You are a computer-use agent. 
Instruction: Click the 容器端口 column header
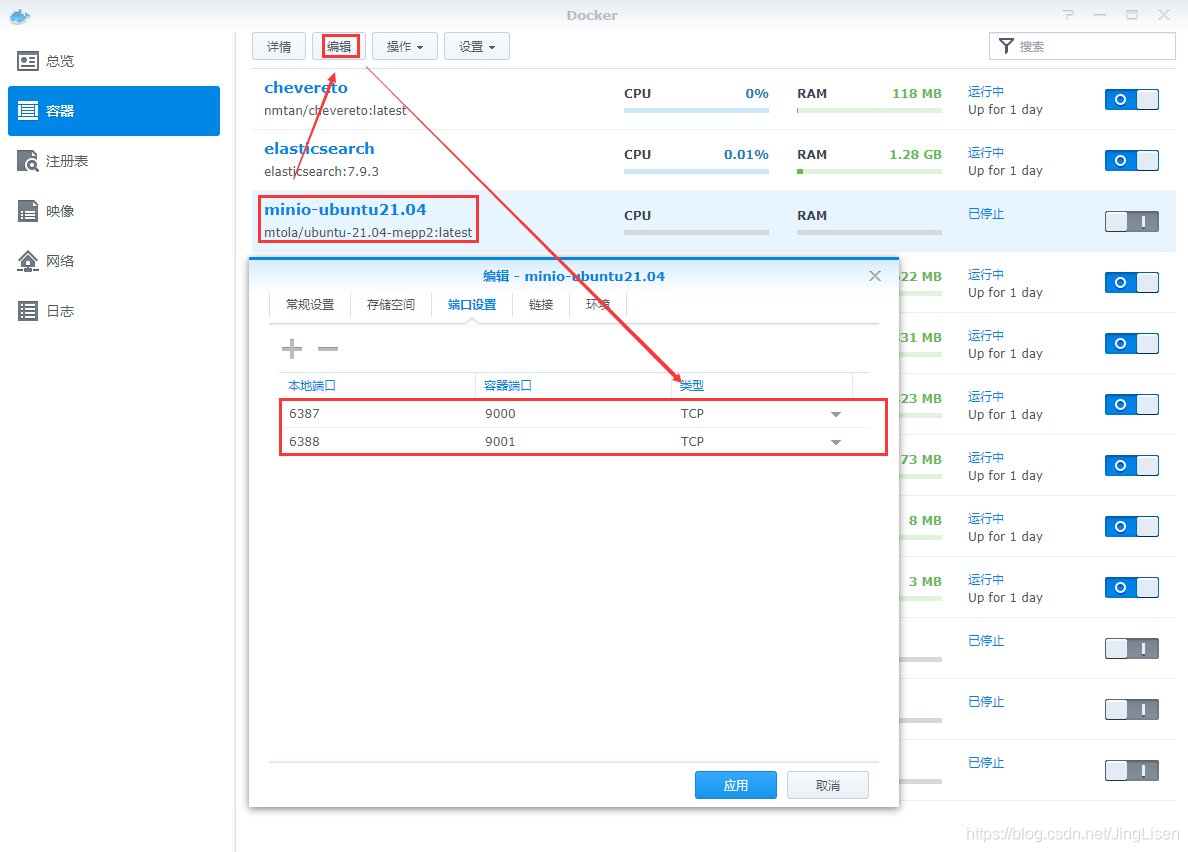(574, 385)
